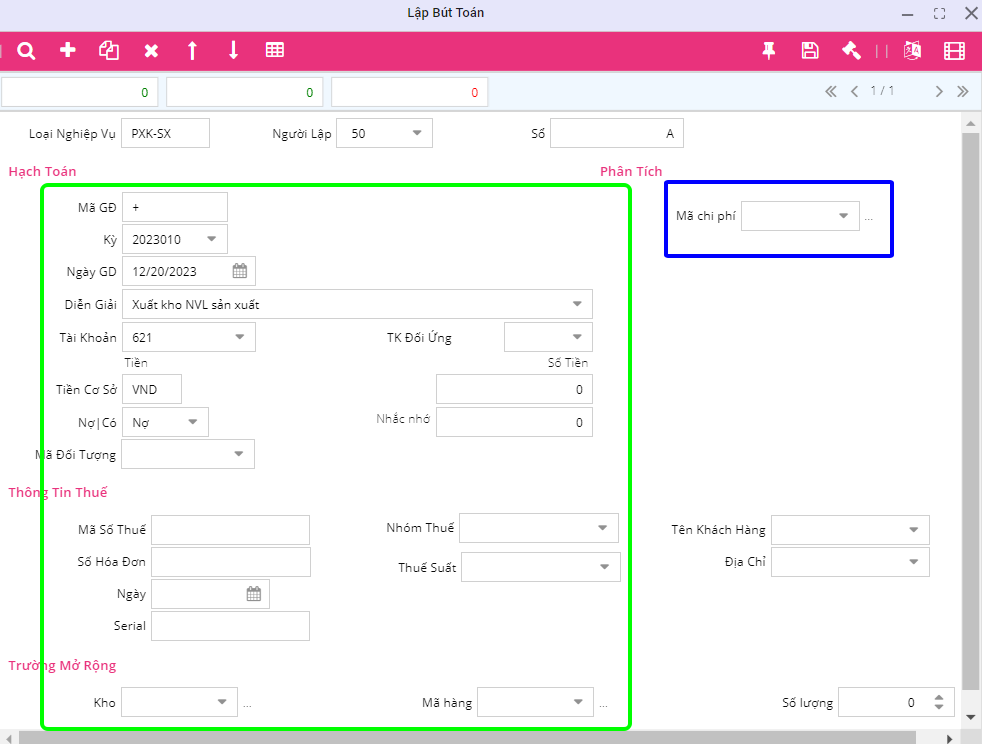This screenshot has height=744, width=982.
Task: Open the Nợ|Có debit/credit dropdown
Action: tap(193, 422)
